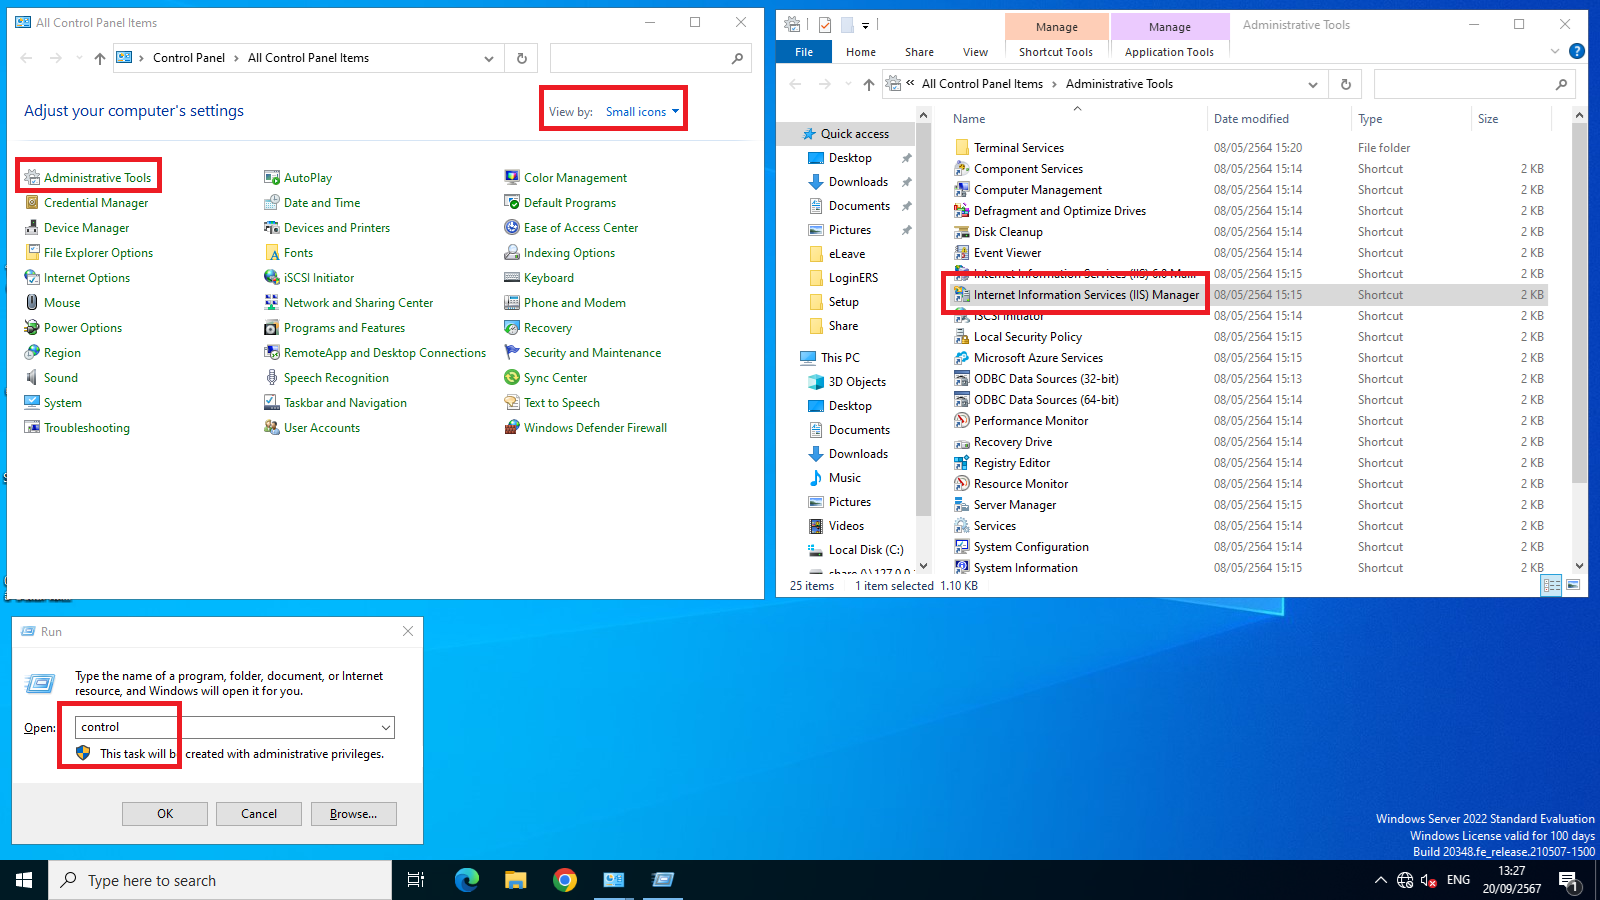Open recent locations dropdown in Explorer
This screenshot has height=900, width=1600.
(x=848, y=84)
